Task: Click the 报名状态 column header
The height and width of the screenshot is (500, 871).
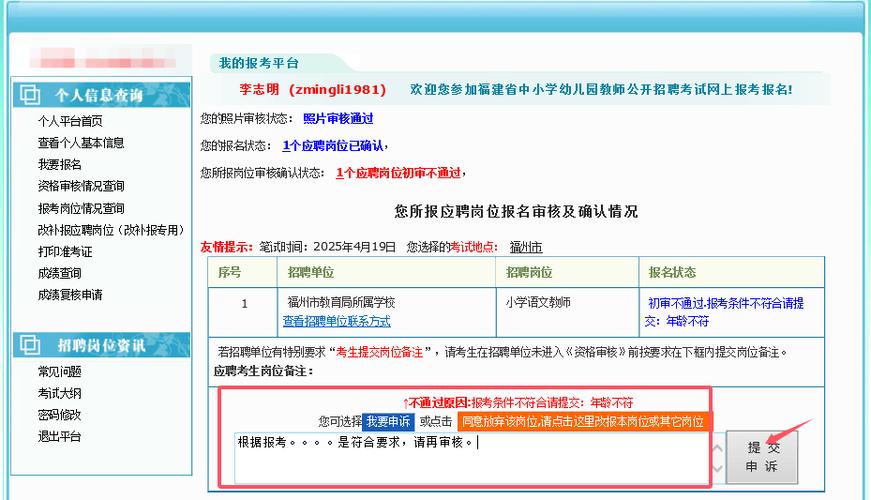Action: pyautogui.click(x=672, y=272)
